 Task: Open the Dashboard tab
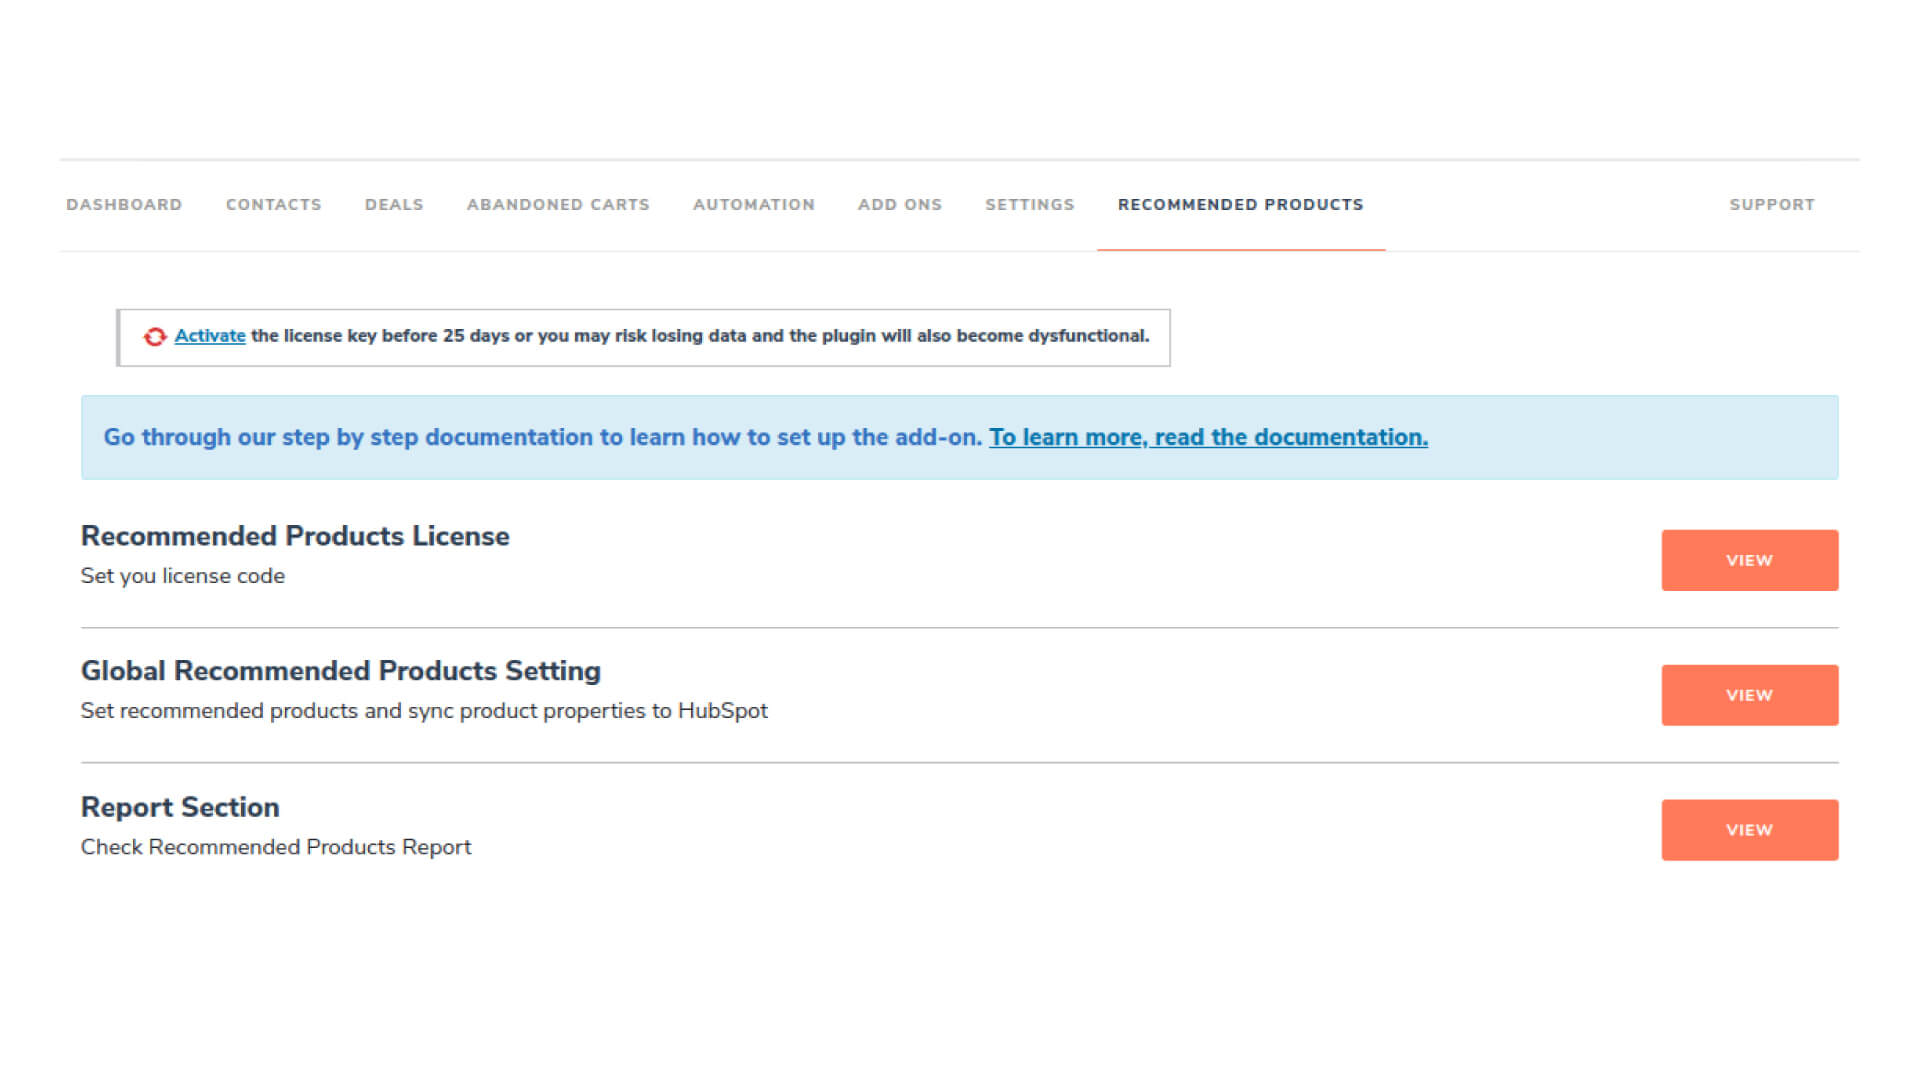click(124, 205)
